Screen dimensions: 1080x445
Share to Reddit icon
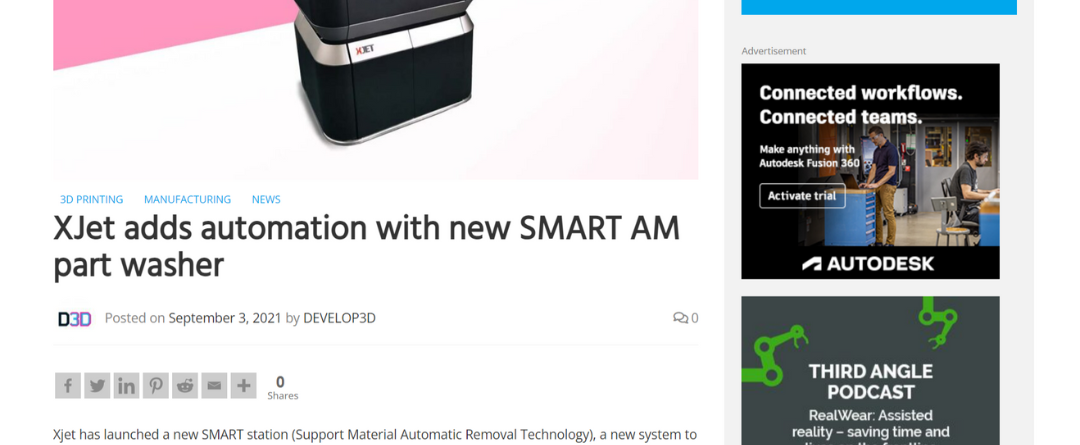tap(185, 386)
